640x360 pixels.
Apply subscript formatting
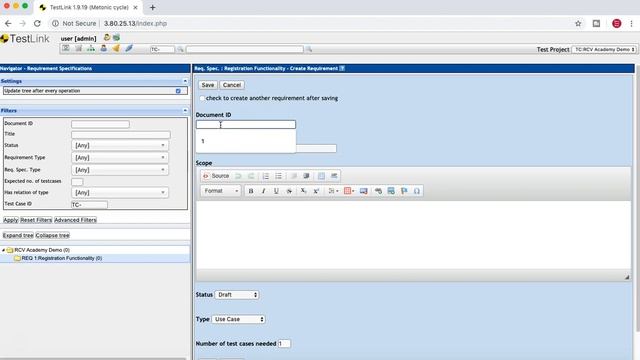[x=303, y=191]
